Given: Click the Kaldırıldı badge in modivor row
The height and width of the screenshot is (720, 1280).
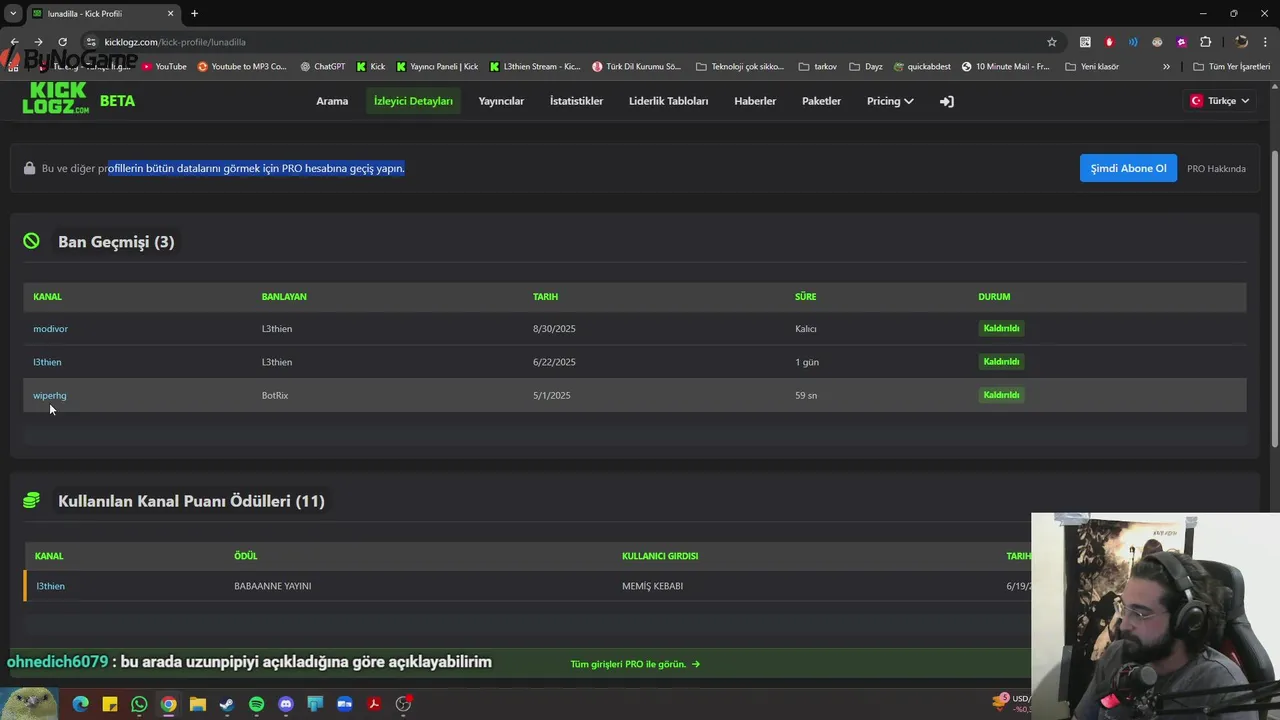Looking at the screenshot, I should (x=1001, y=328).
